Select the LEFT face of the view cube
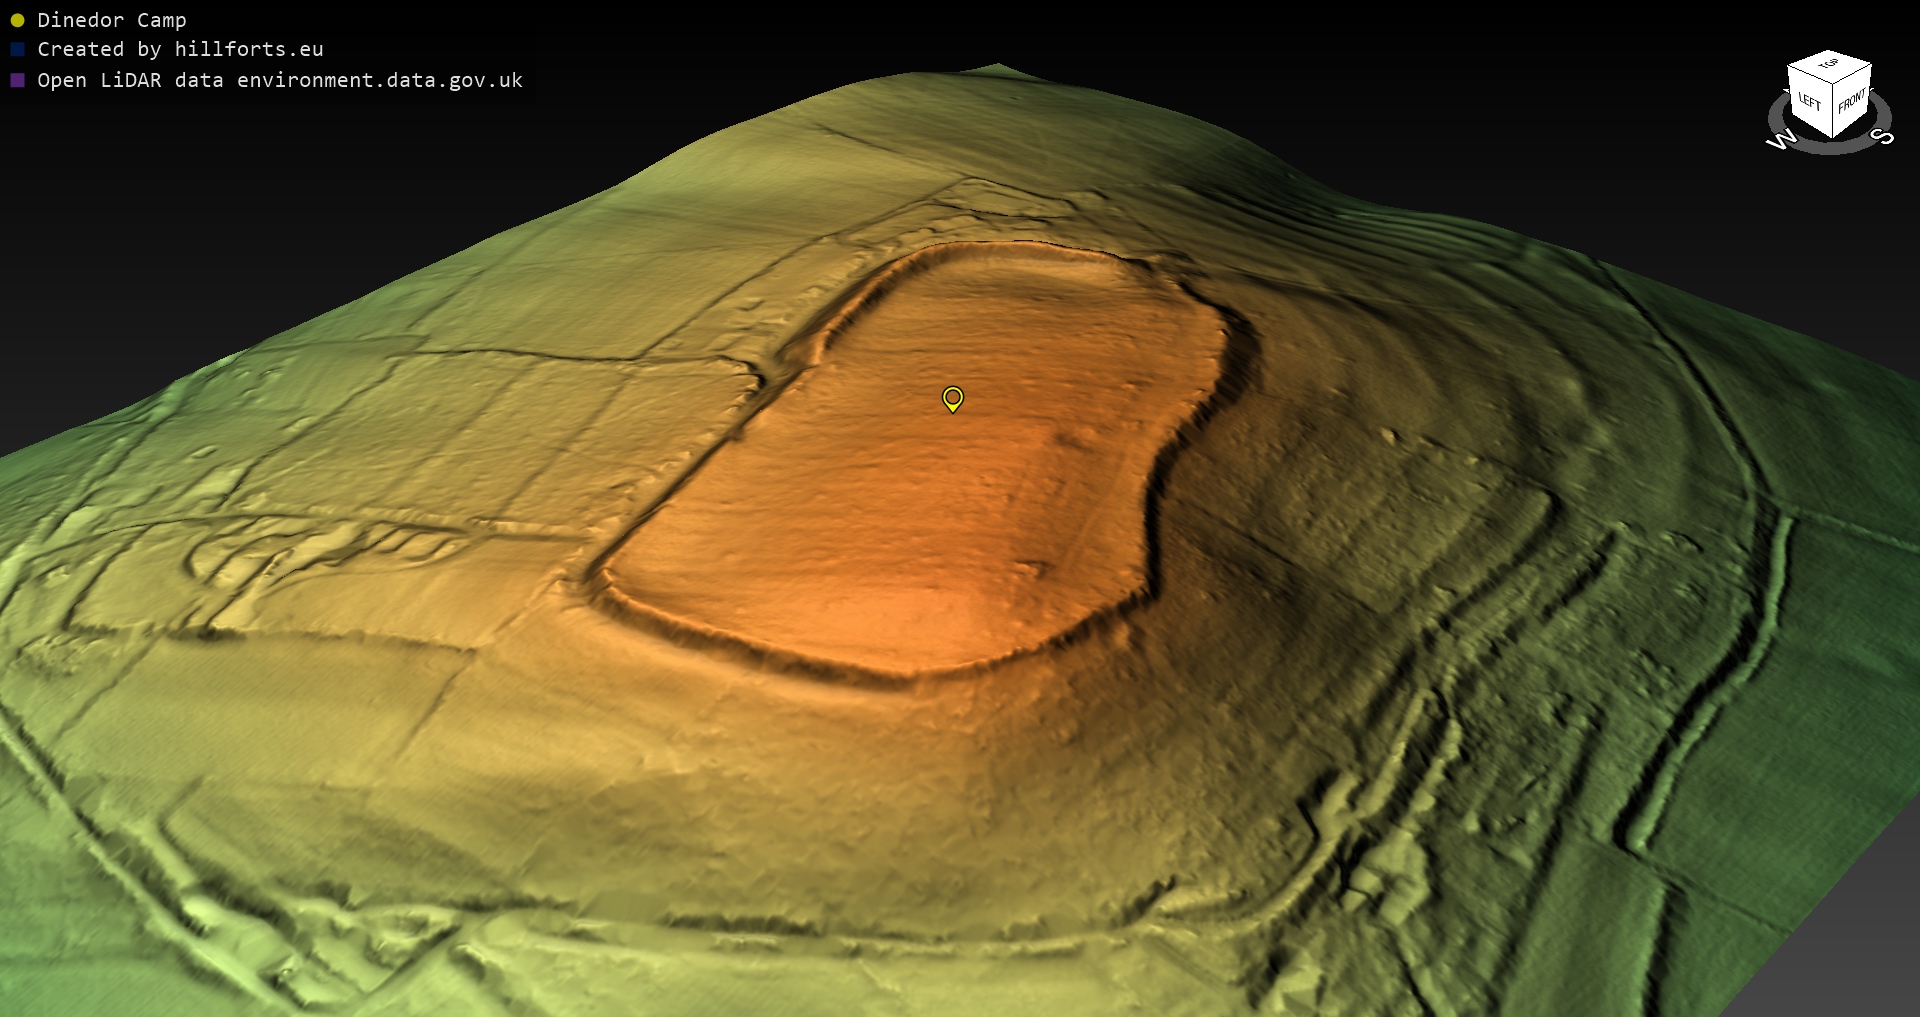The height and width of the screenshot is (1017, 1920). point(1809,101)
